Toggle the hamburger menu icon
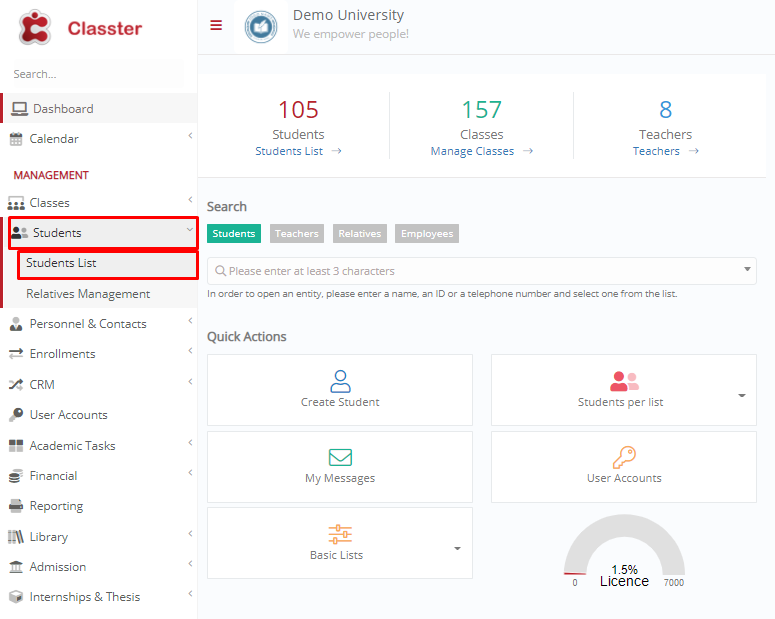 pos(216,25)
